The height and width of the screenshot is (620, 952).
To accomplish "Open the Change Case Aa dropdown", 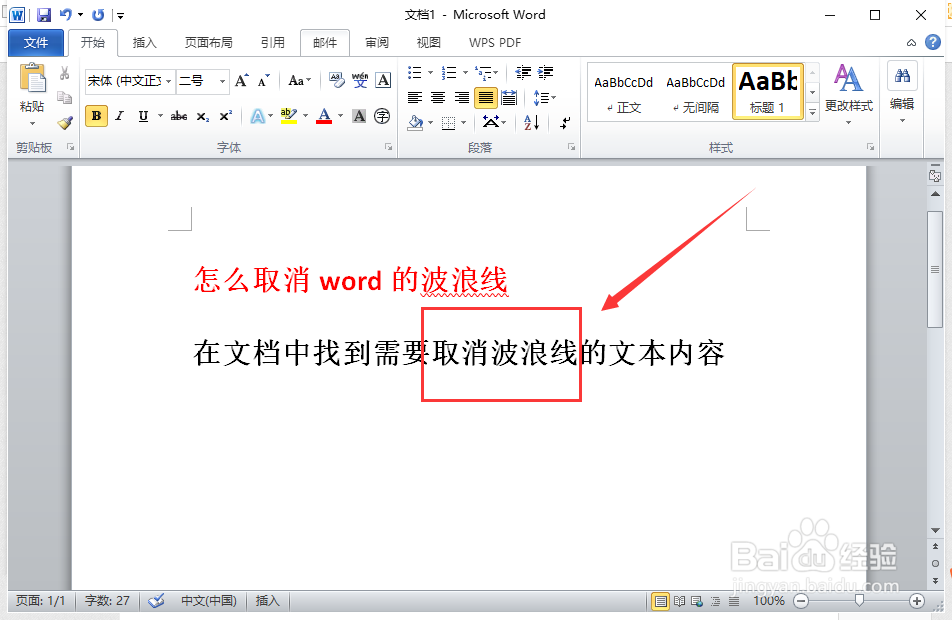I will click(x=299, y=80).
